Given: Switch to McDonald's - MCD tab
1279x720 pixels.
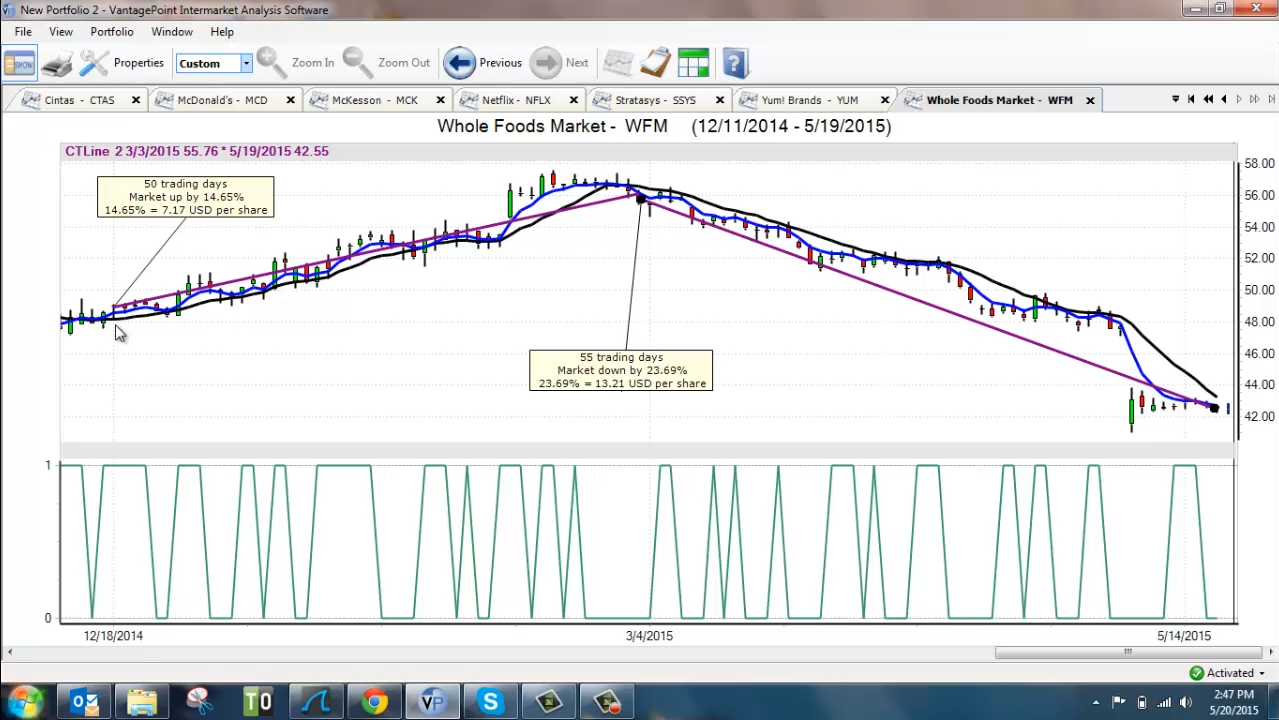Looking at the screenshot, I should click(222, 100).
